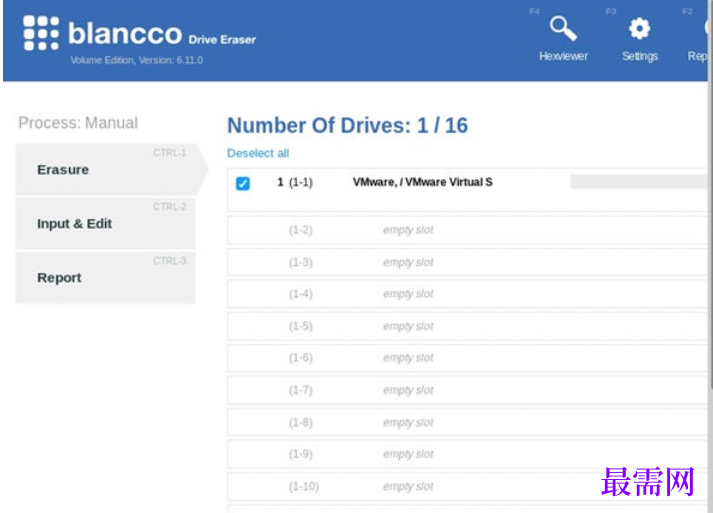Viewport: 713px width, 513px height.
Task: Select the empty slot row (1-4)
Action: [x=467, y=294]
